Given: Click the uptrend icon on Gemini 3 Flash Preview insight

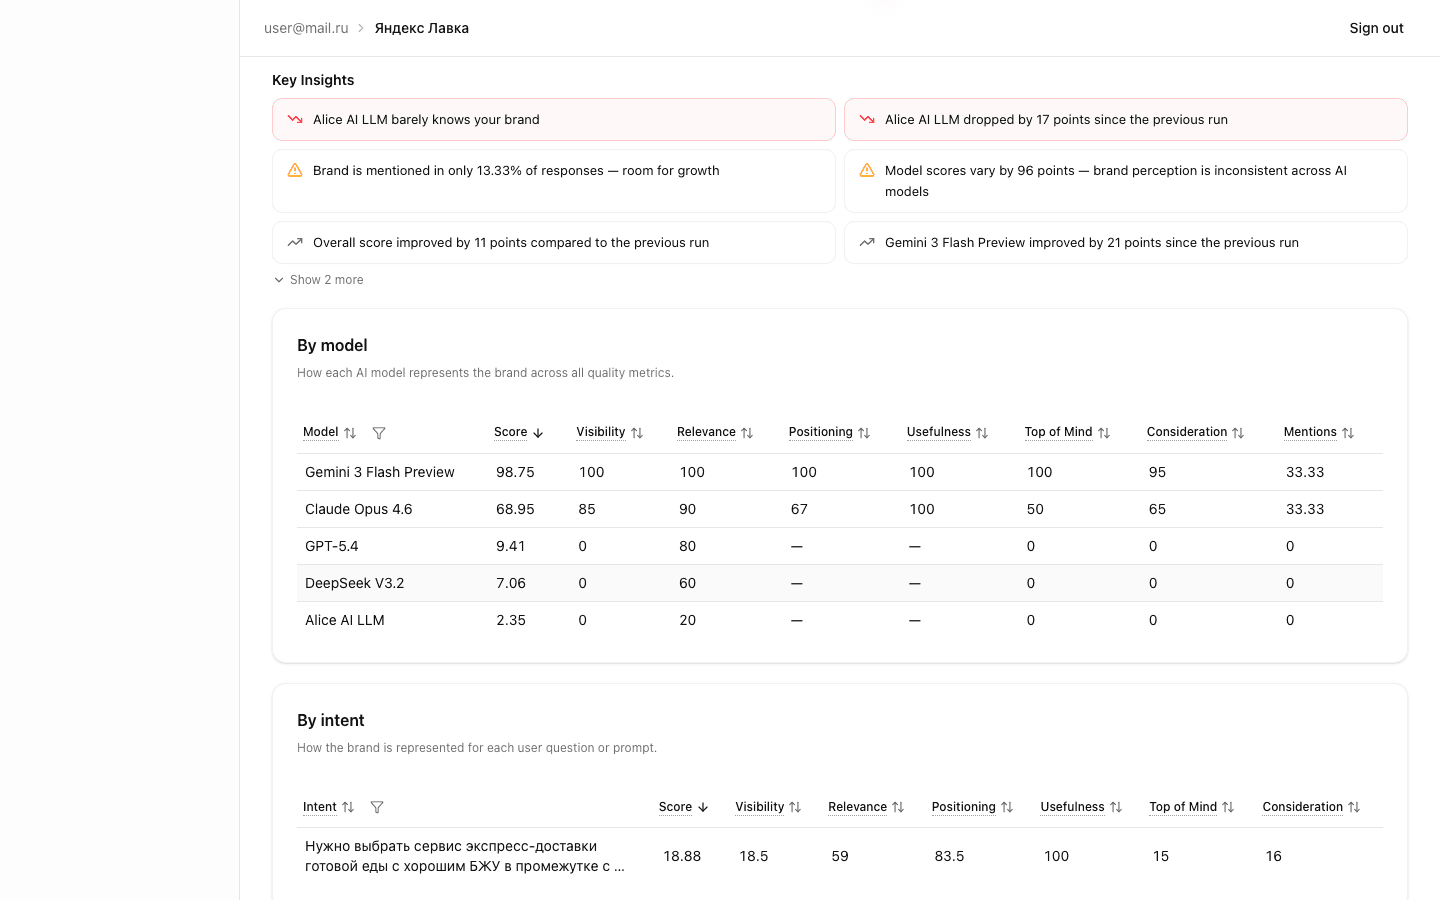Looking at the screenshot, I should click(x=866, y=242).
